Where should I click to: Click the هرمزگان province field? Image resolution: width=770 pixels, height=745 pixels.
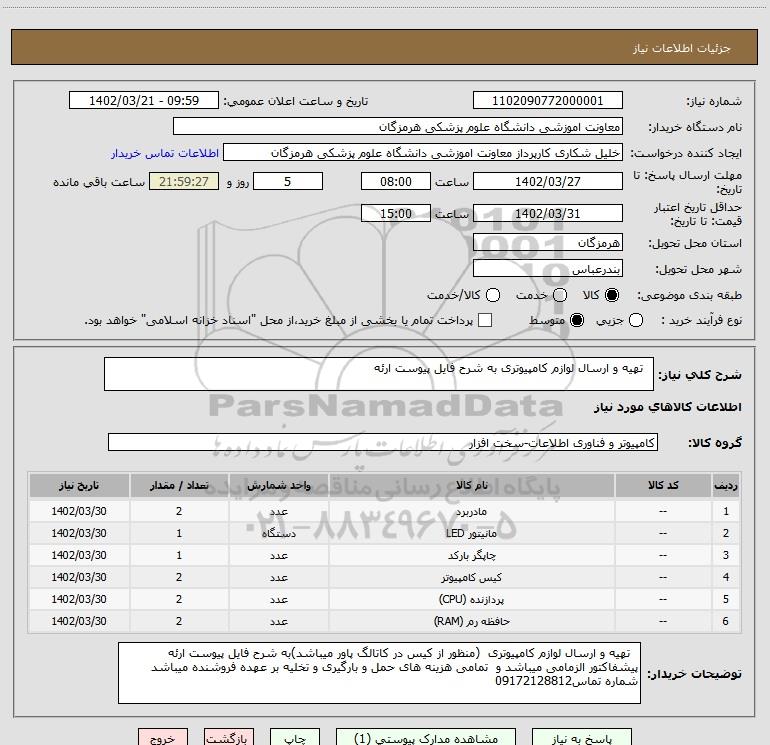pos(548,243)
